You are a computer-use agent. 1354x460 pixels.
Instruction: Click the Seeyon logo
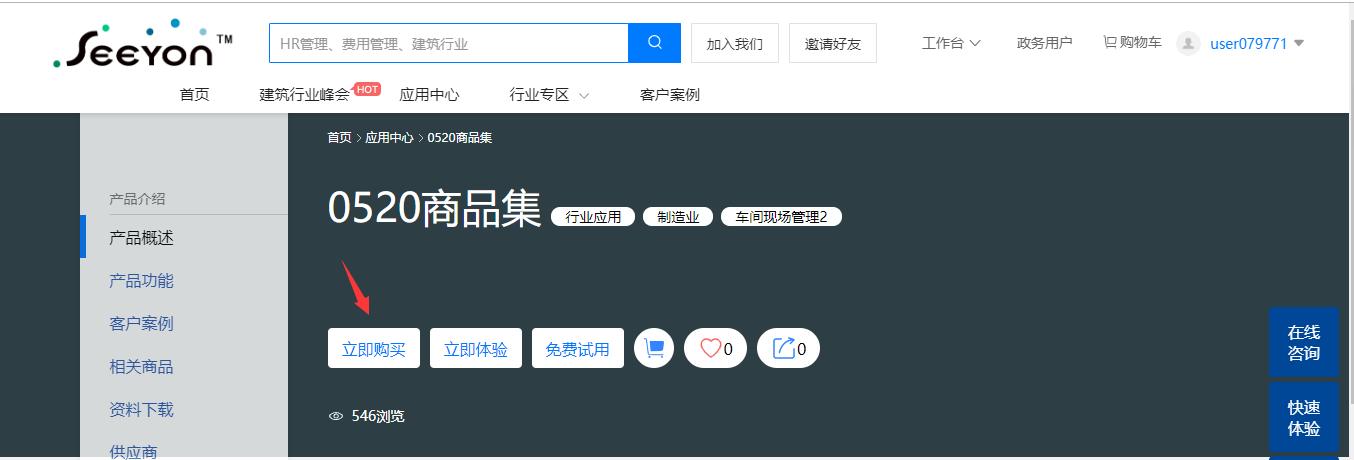point(143,45)
